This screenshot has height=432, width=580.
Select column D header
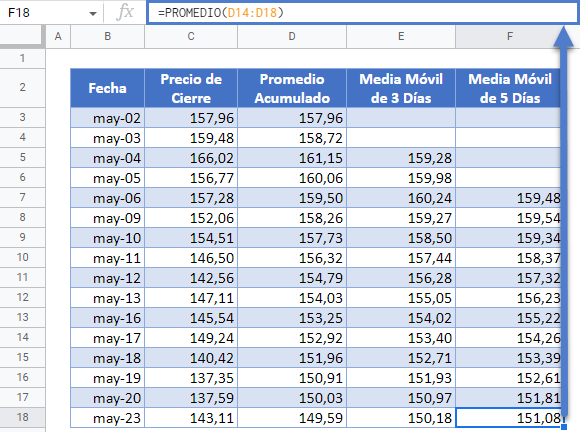[x=292, y=36]
